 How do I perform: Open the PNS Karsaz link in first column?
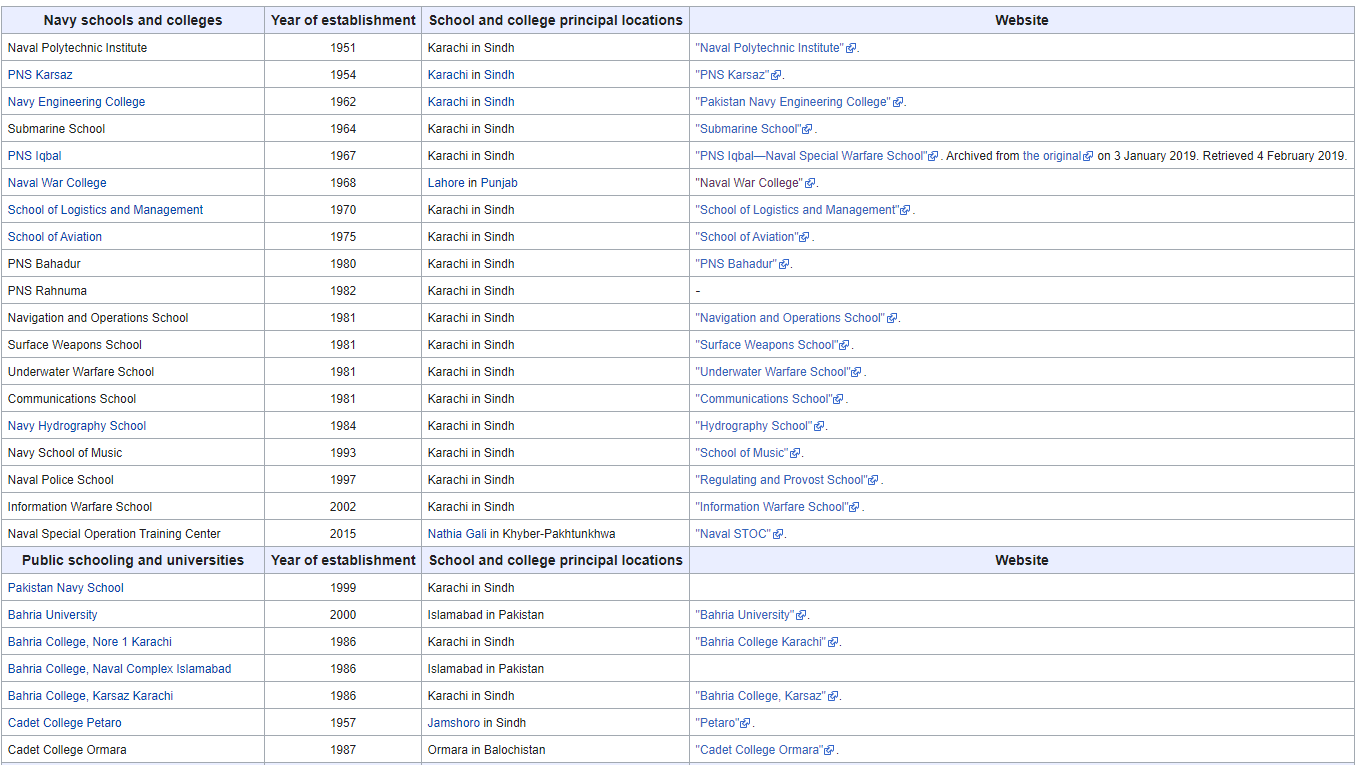pyautogui.click(x=40, y=75)
